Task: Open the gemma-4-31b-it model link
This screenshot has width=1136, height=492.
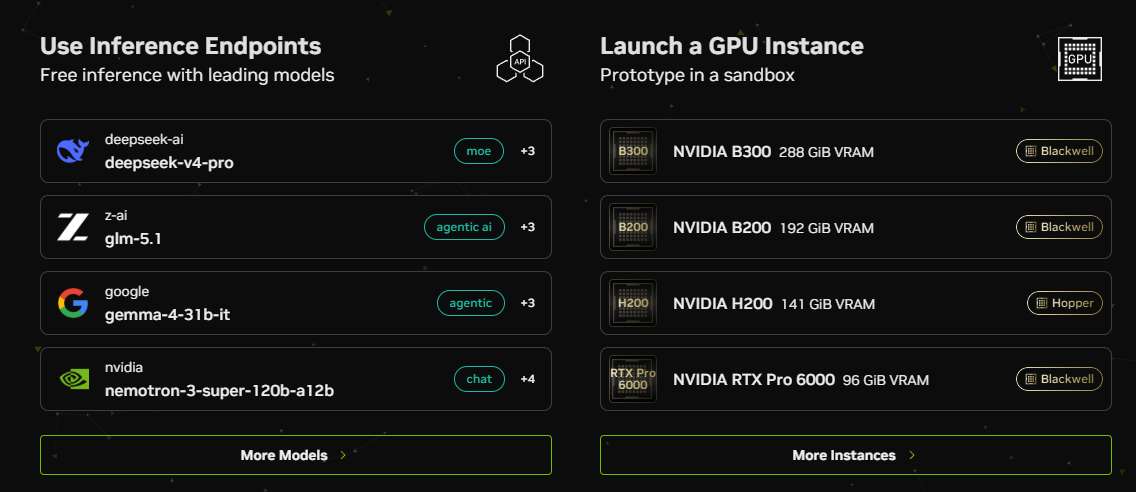Action: click(168, 314)
